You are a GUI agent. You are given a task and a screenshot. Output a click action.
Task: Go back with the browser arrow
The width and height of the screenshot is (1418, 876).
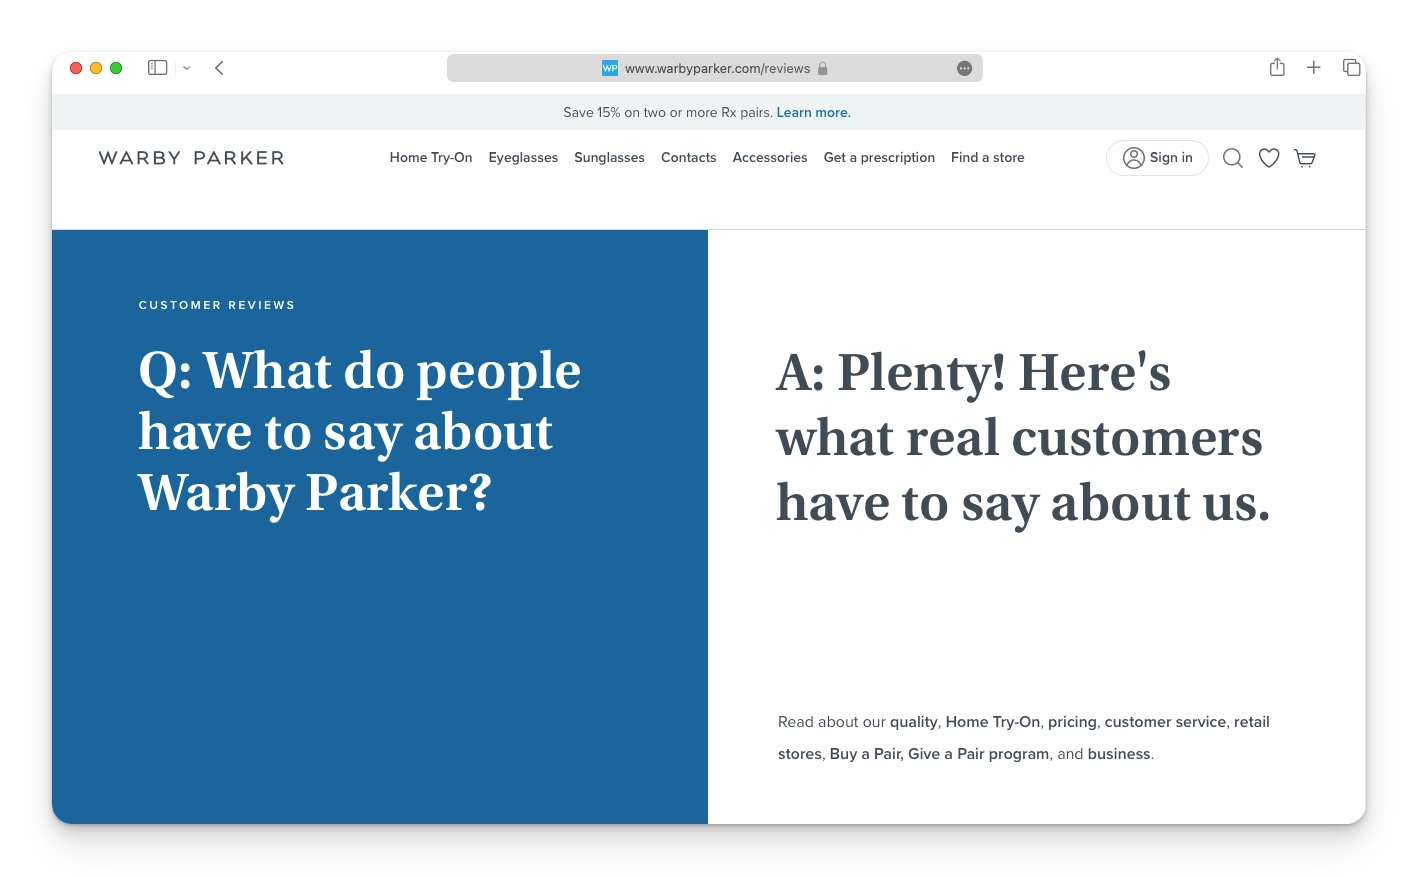point(219,68)
